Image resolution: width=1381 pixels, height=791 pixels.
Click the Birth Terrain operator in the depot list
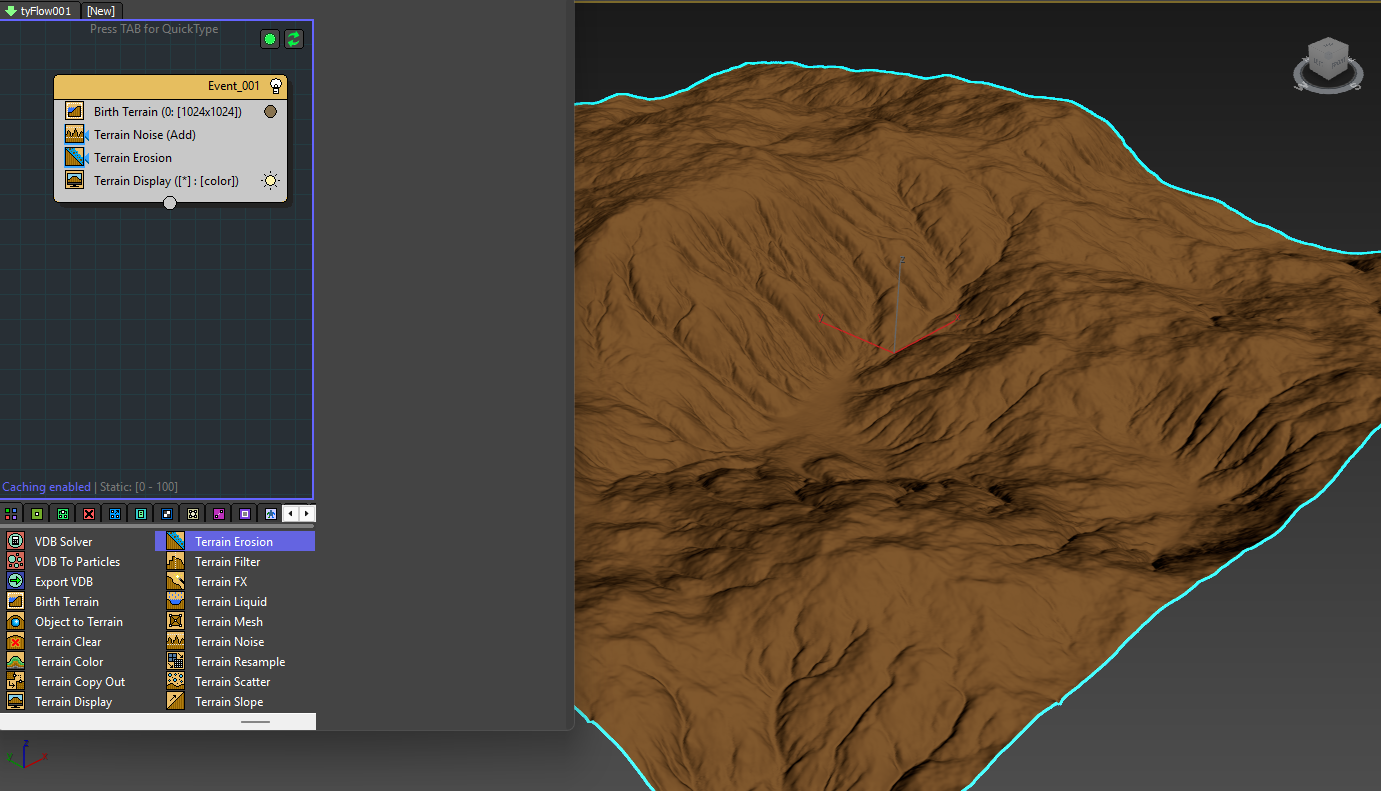coord(66,601)
